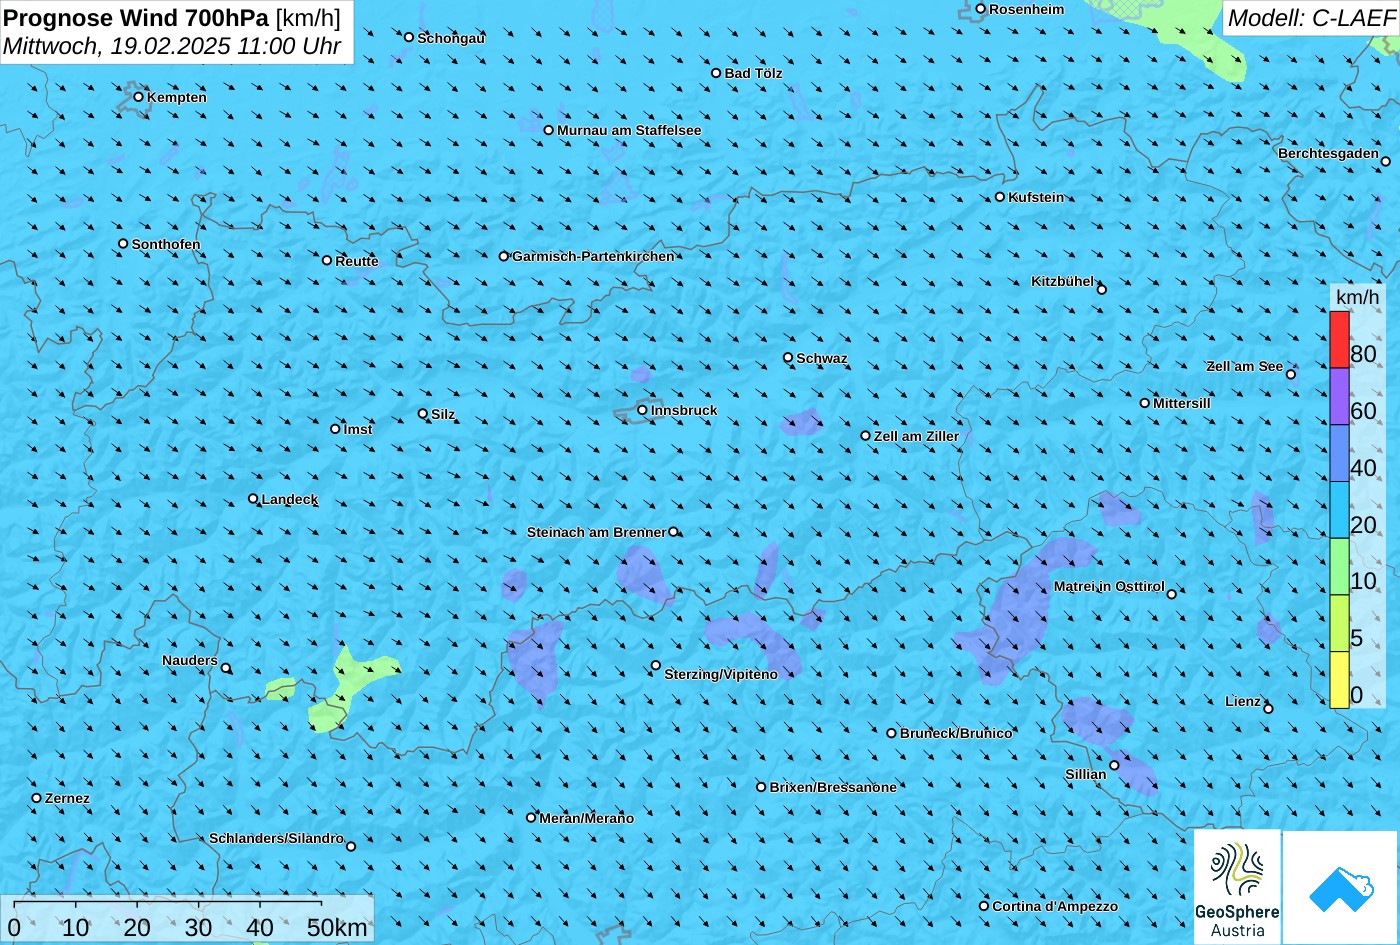1400x945 pixels.
Task: Click the Cortina d'Ampezzo marker
Action: point(984,906)
